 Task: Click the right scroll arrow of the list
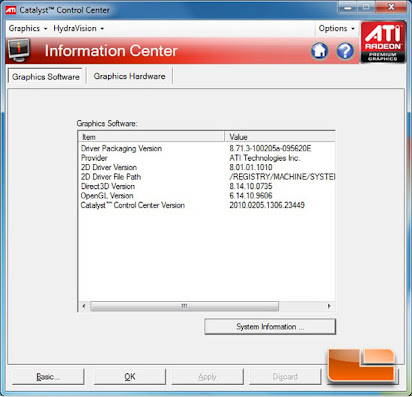tap(329, 306)
